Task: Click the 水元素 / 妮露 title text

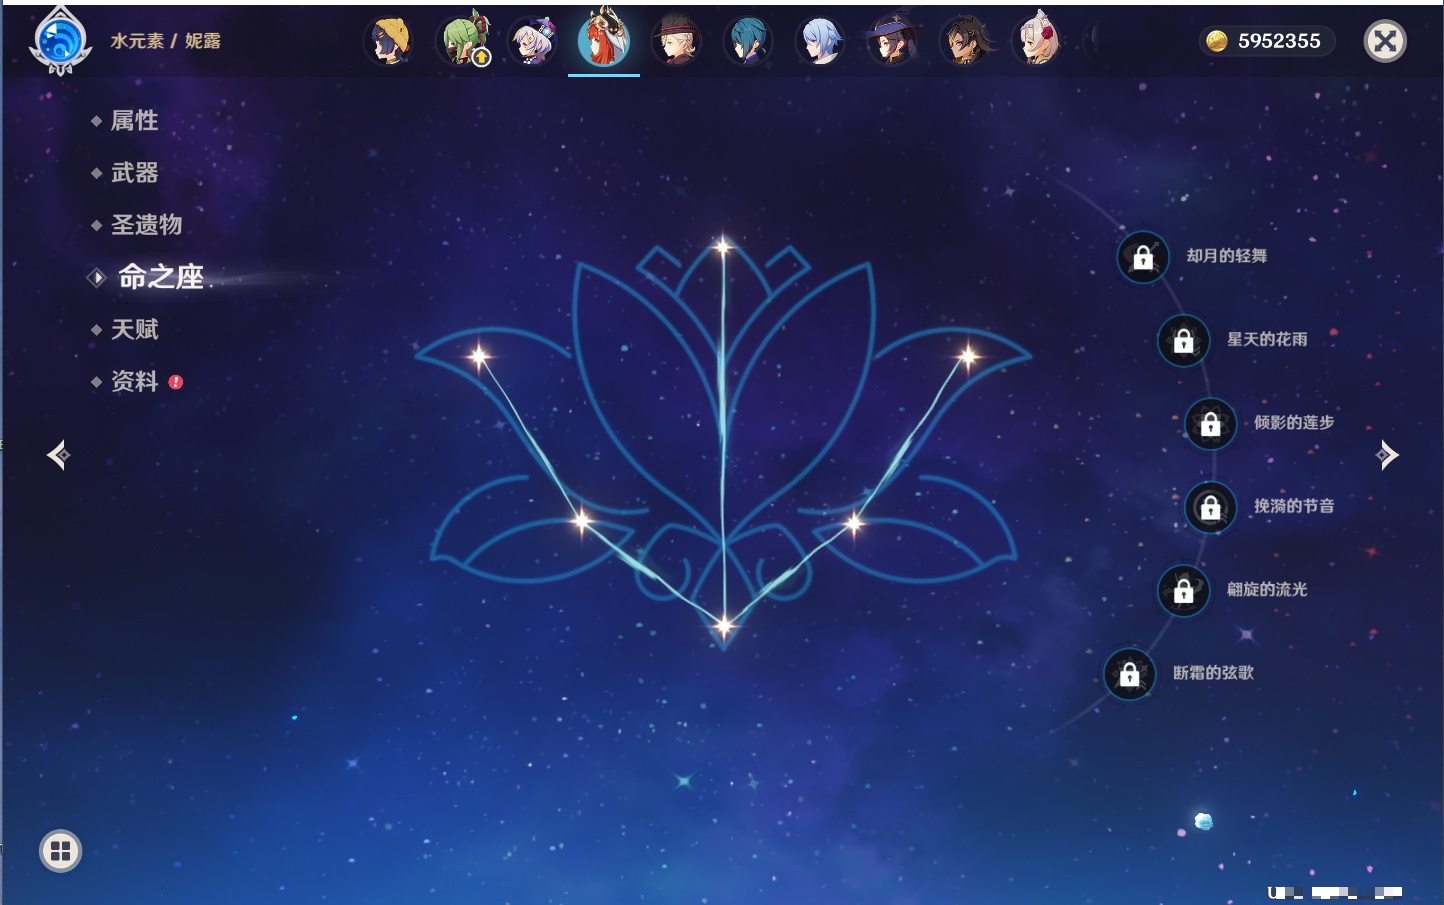Action: click(166, 41)
